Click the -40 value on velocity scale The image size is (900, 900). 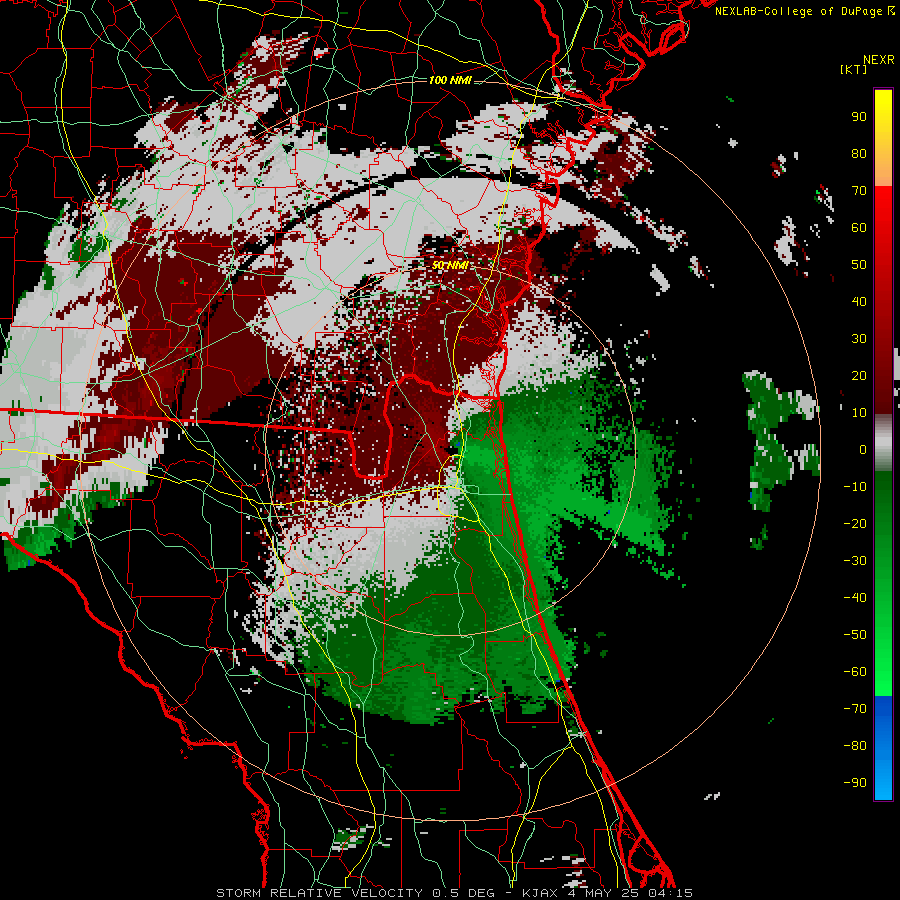tap(855, 598)
